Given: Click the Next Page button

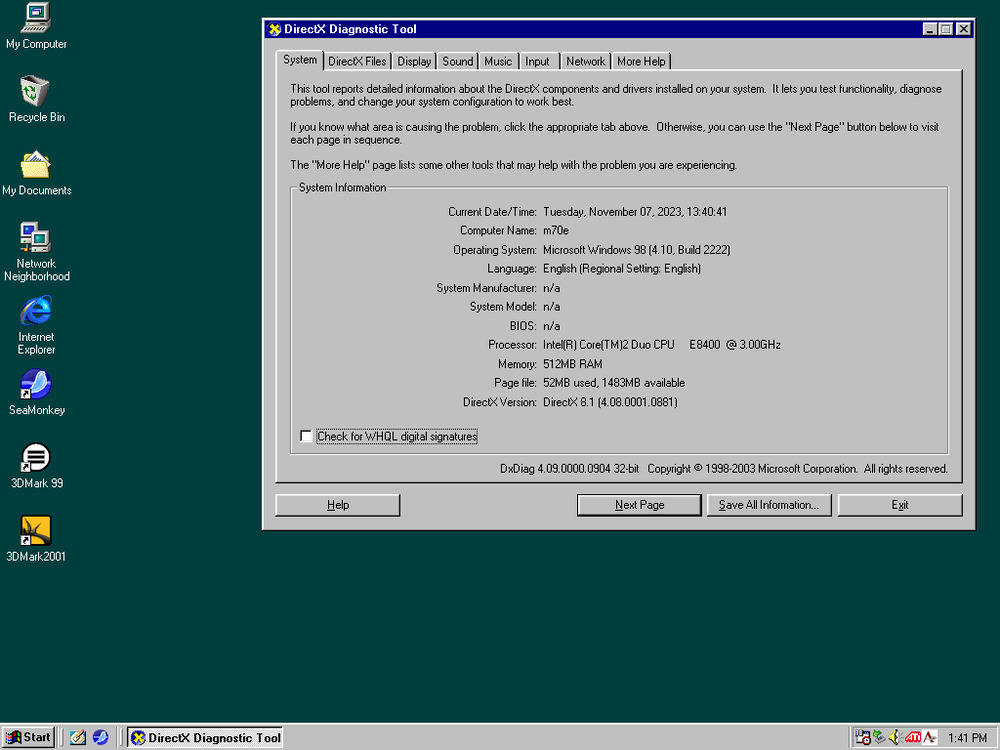Looking at the screenshot, I should pos(639,504).
